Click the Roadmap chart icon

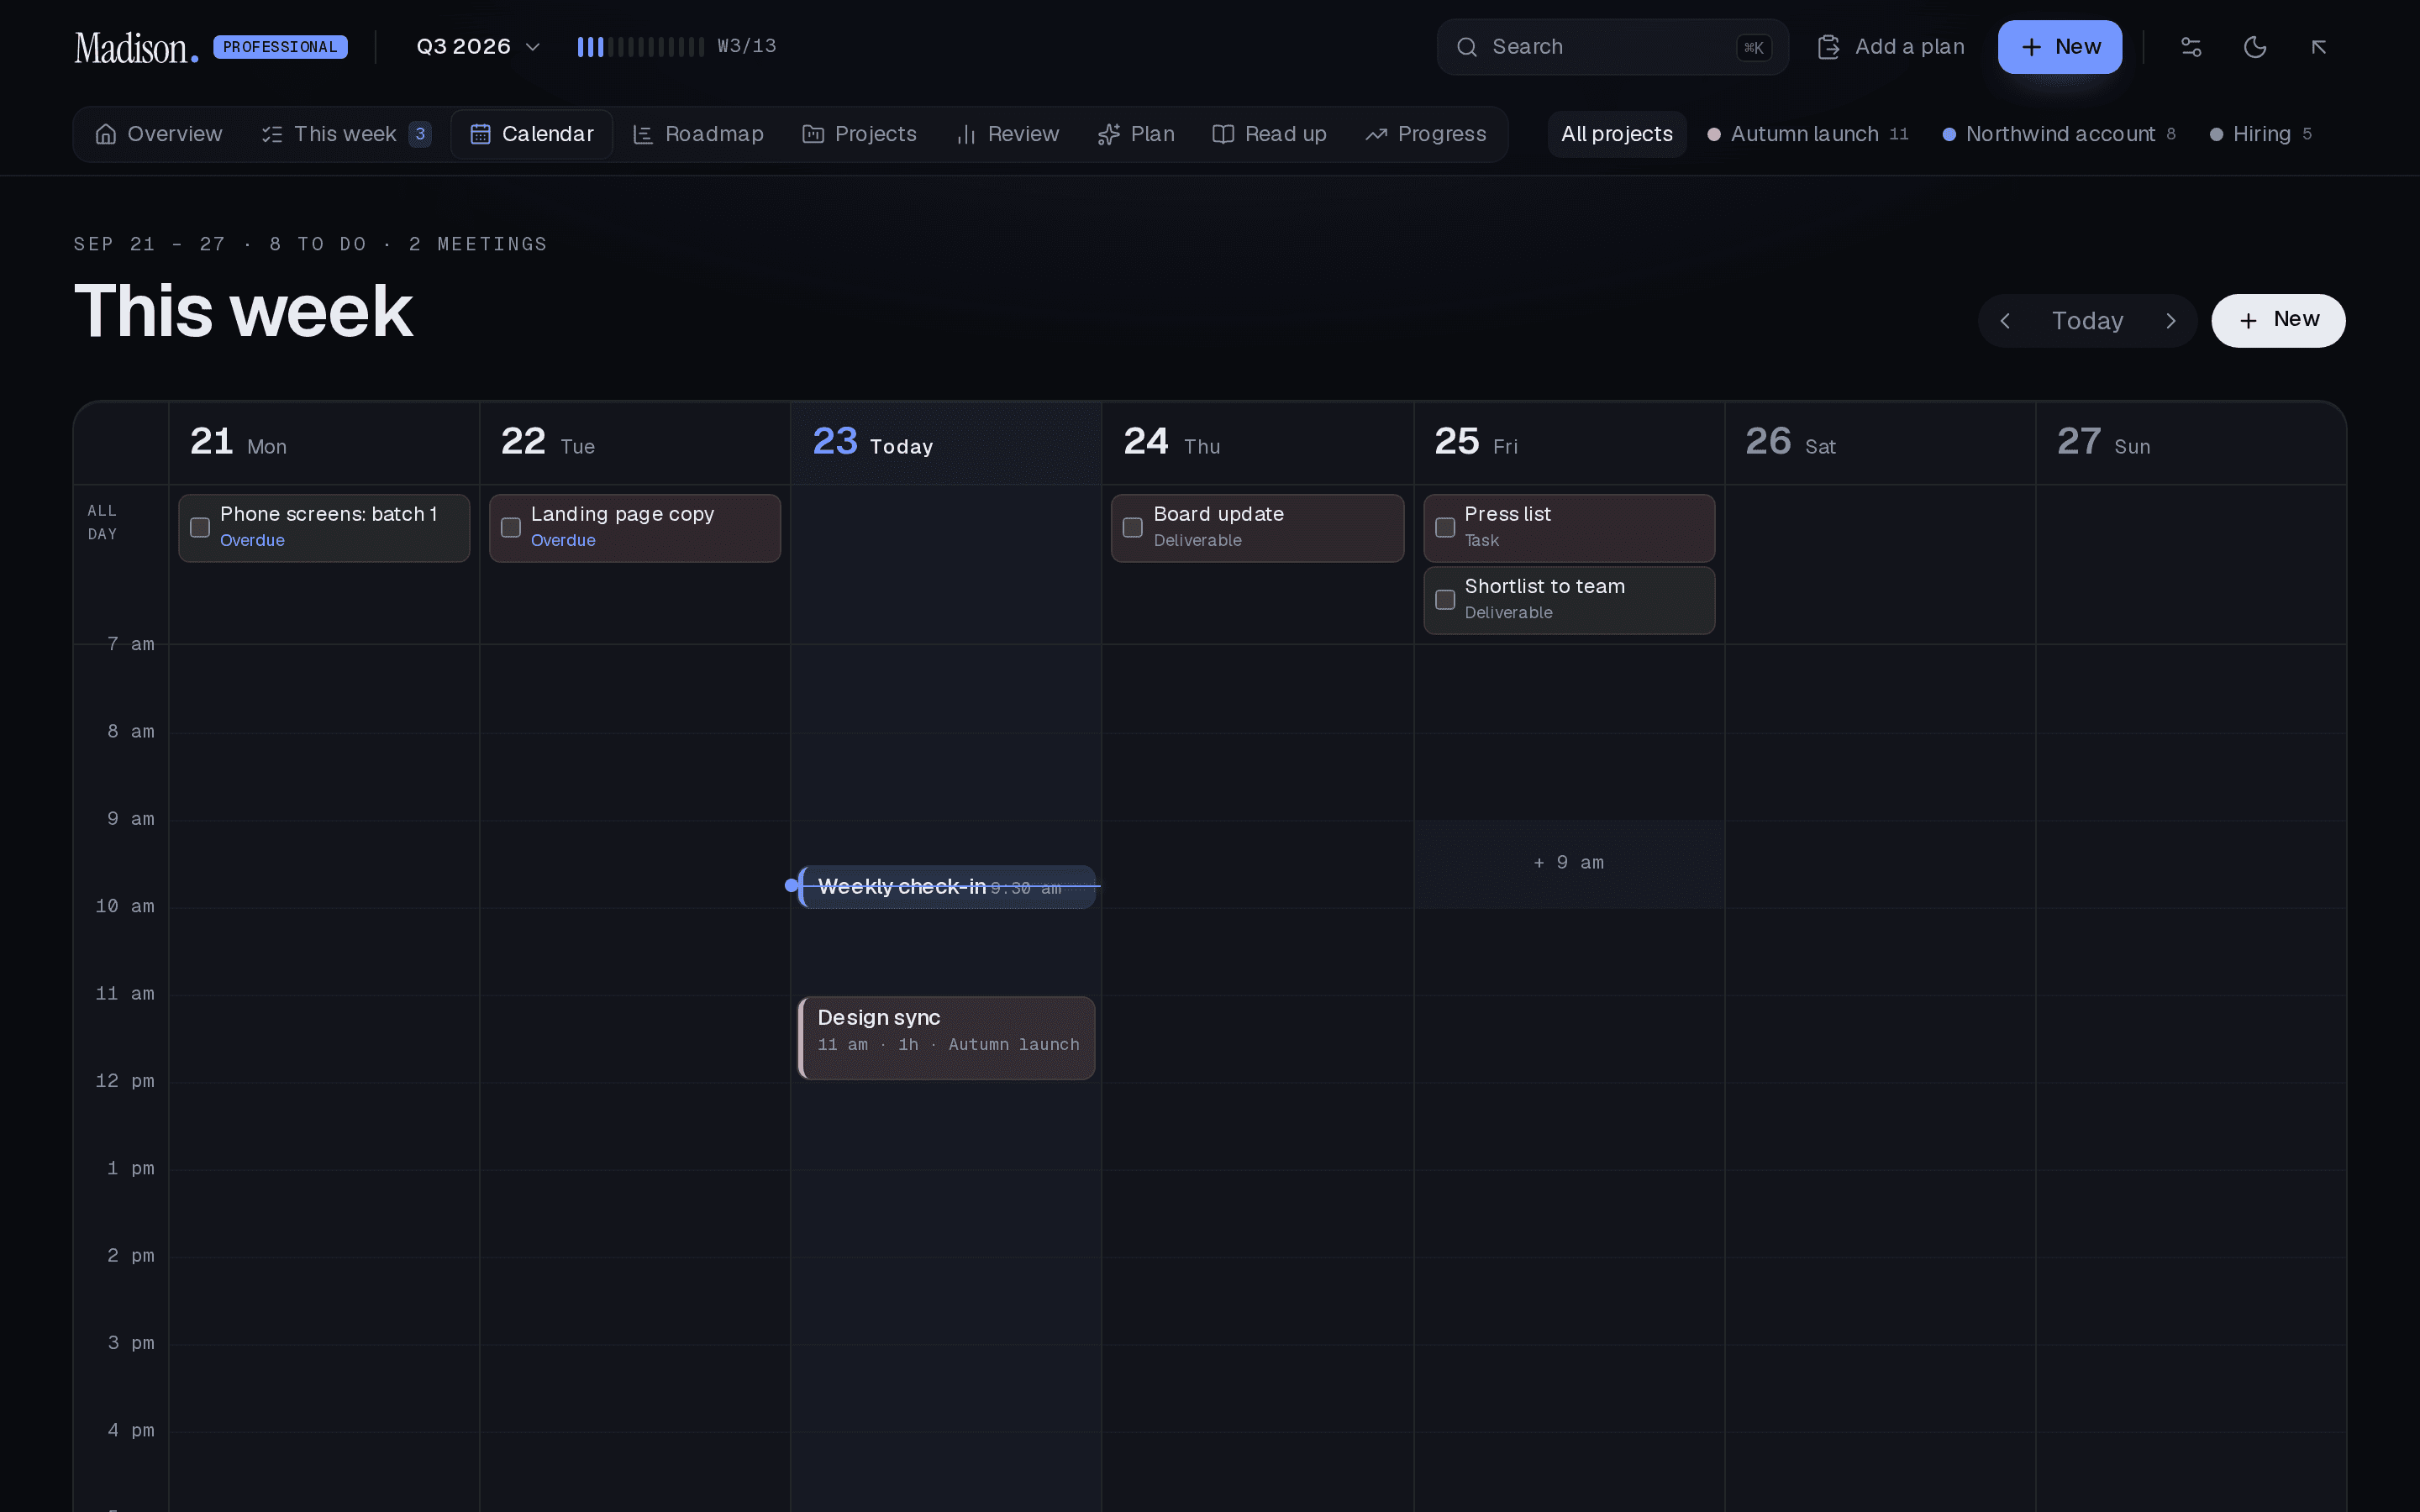click(x=643, y=134)
